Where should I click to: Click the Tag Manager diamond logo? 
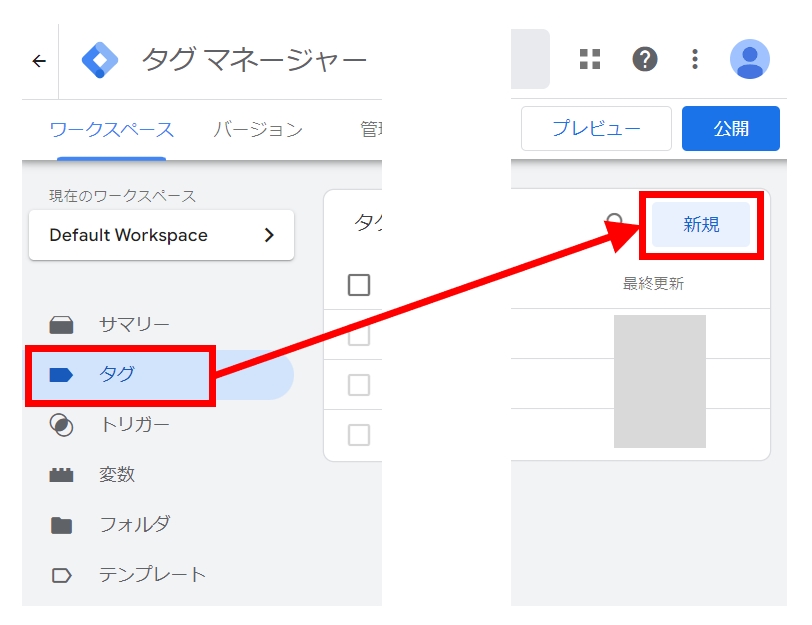[100, 60]
